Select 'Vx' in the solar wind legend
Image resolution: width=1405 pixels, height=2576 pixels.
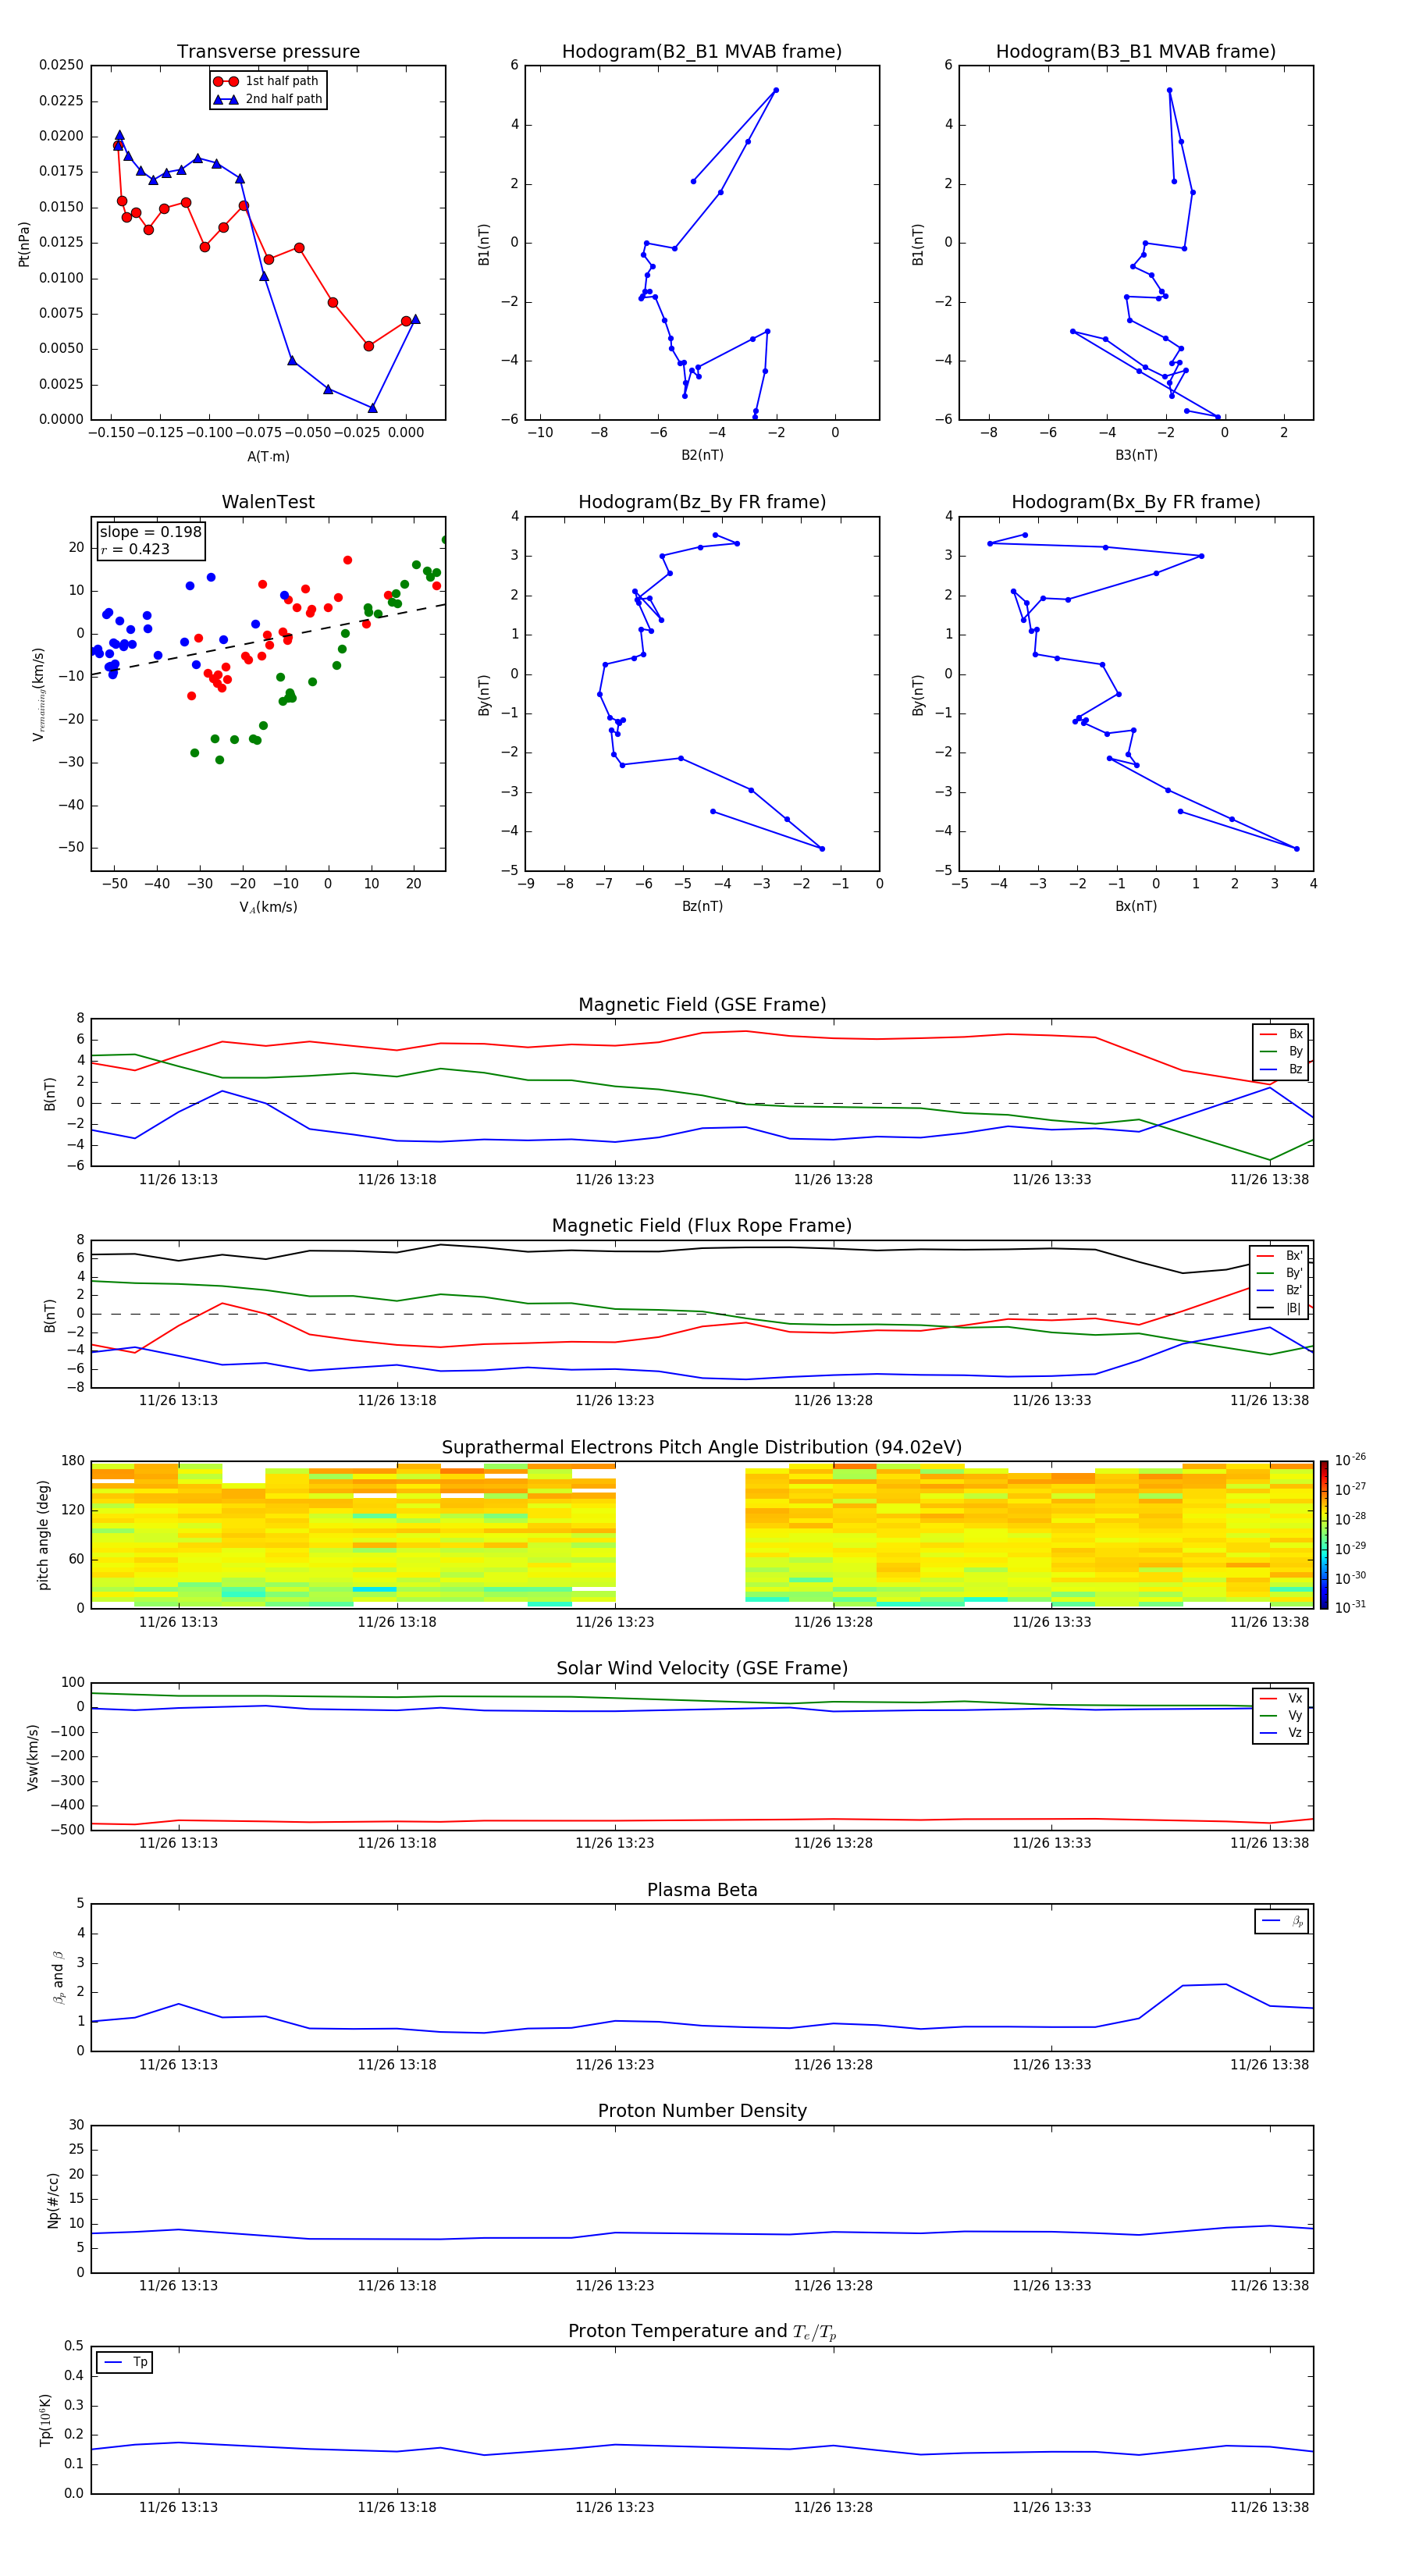[x=1281, y=1698]
